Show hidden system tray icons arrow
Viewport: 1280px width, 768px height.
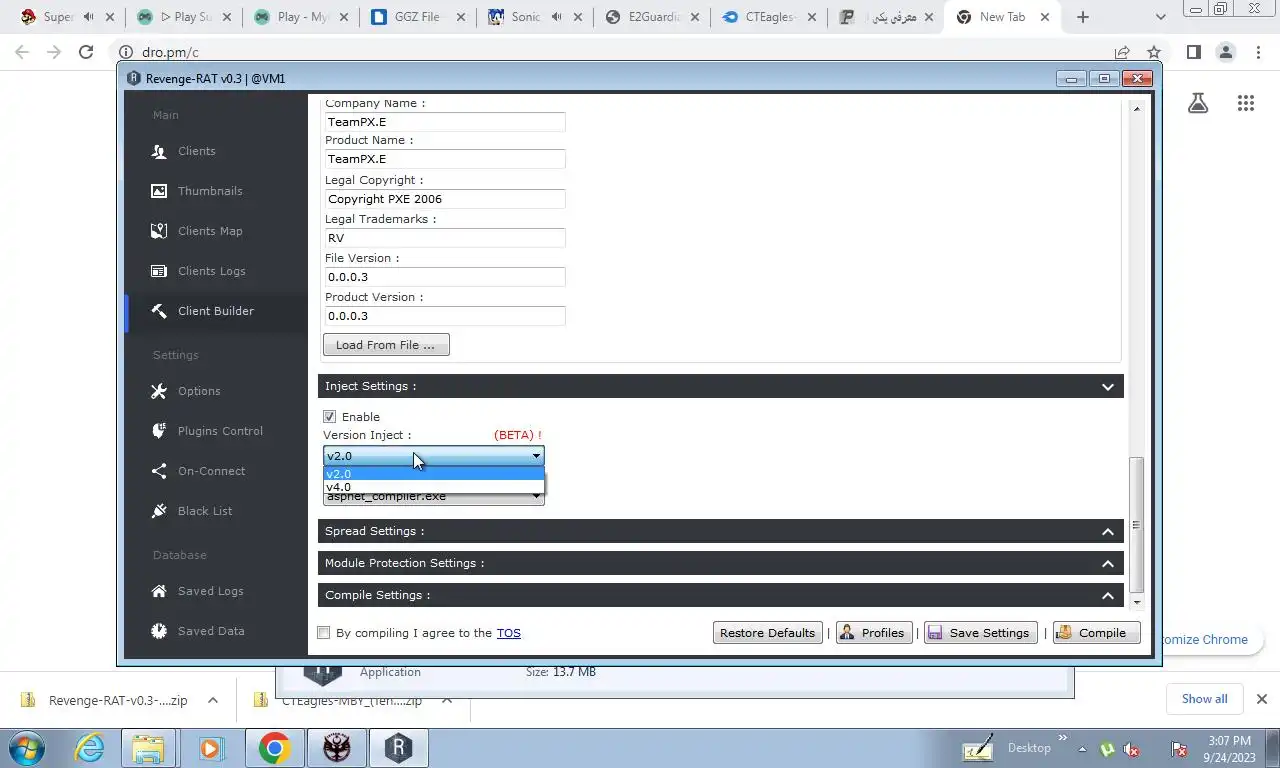click(1081, 748)
